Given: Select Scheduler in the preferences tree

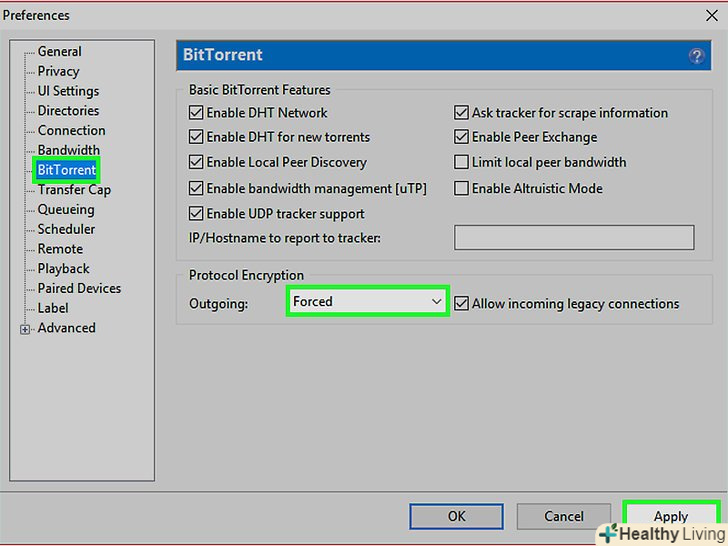Looking at the screenshot, I should tap(66, 229).
